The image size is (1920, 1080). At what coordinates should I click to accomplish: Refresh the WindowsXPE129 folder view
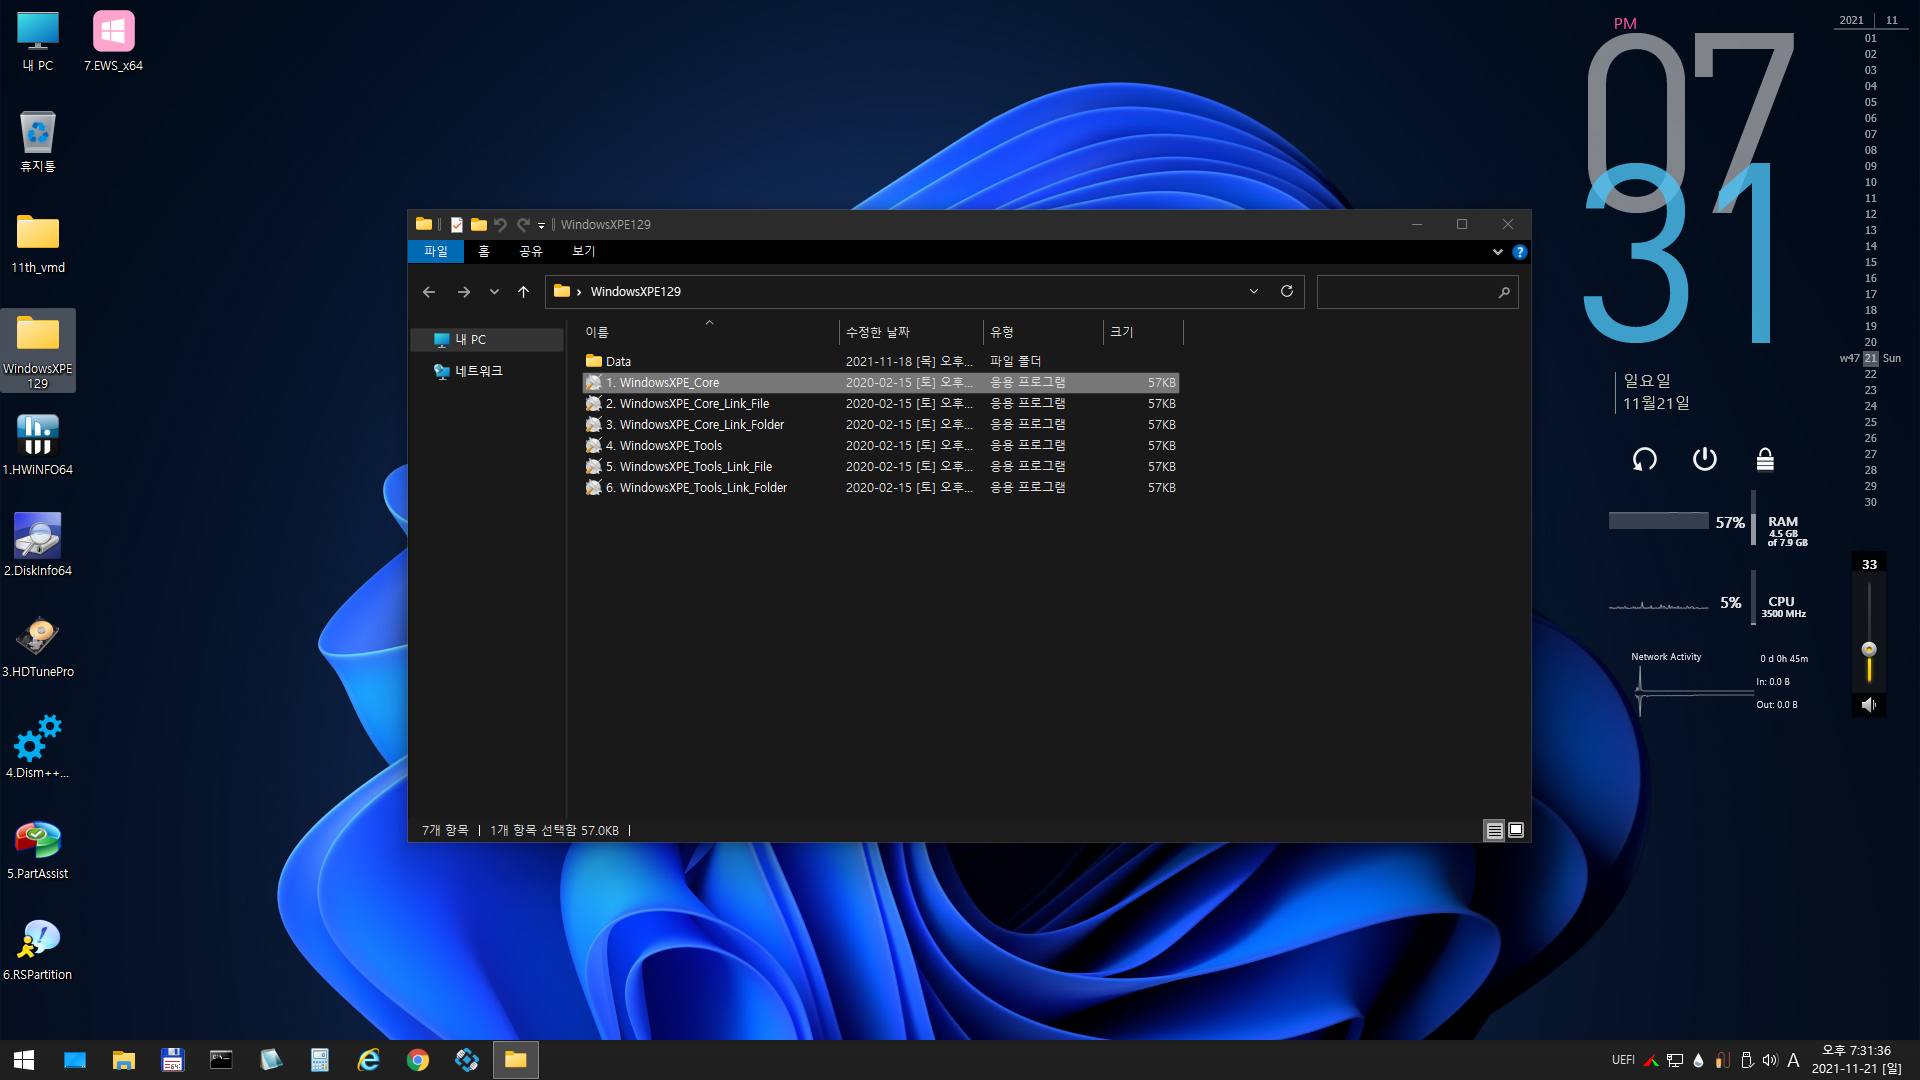pyautogui.click(x=1287, y=291)
